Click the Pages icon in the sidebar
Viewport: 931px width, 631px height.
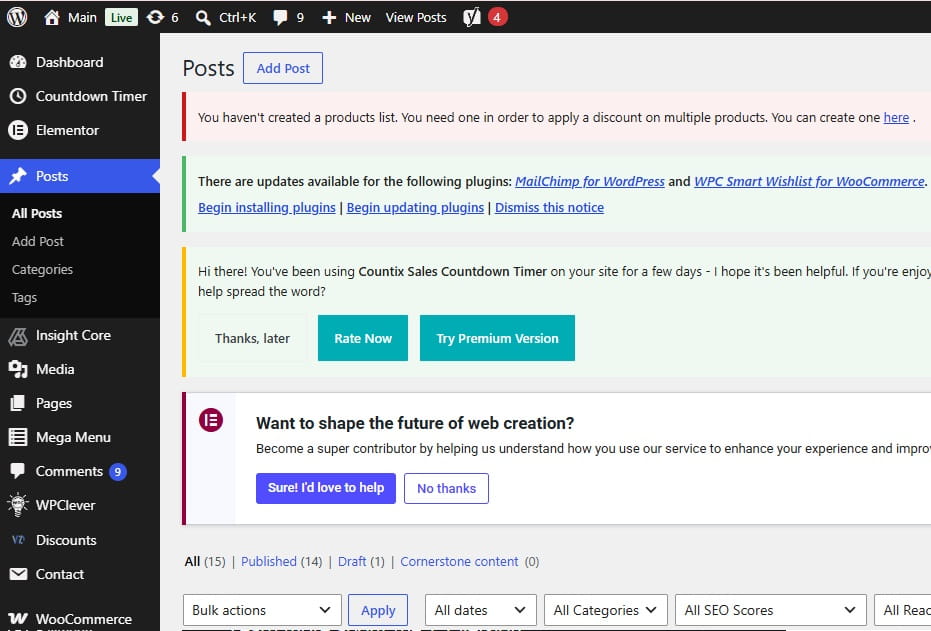click(18, 403)
